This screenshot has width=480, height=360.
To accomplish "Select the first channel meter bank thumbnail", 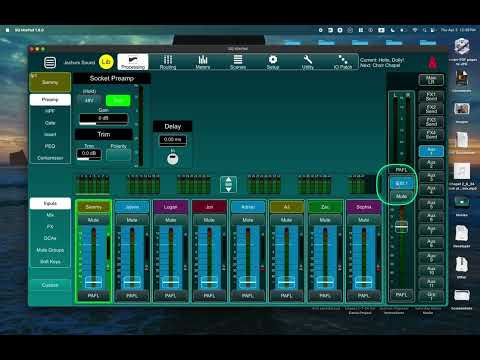I will point(93,184).
